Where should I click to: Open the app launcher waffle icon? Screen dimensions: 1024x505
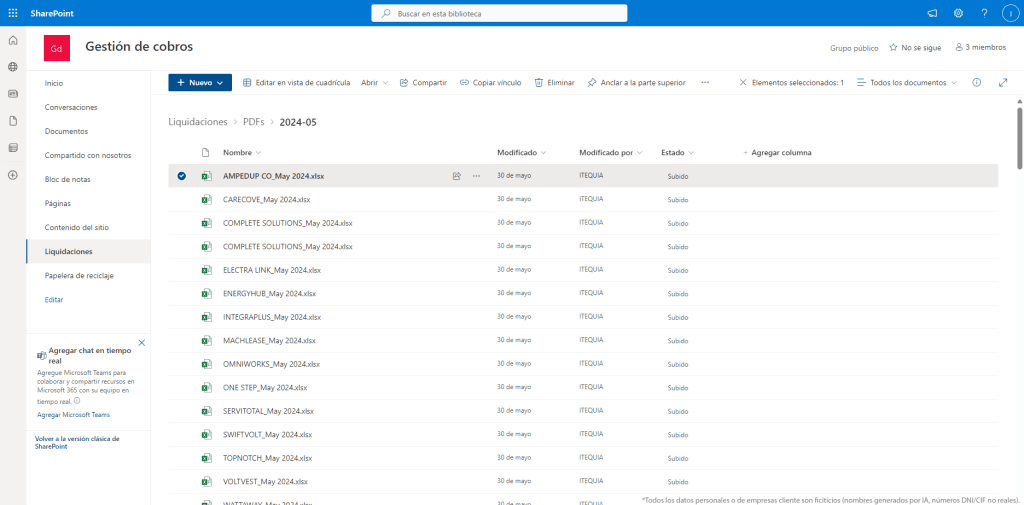click(x=13, y=13)
